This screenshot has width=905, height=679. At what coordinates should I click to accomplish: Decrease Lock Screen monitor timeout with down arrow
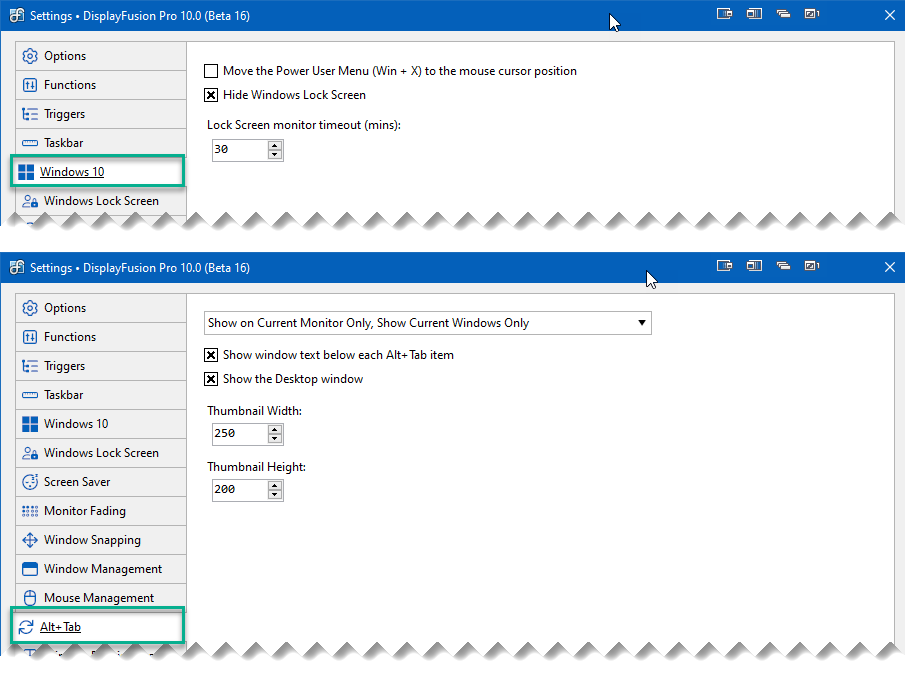pyautogui.click(x=275, y=154)
